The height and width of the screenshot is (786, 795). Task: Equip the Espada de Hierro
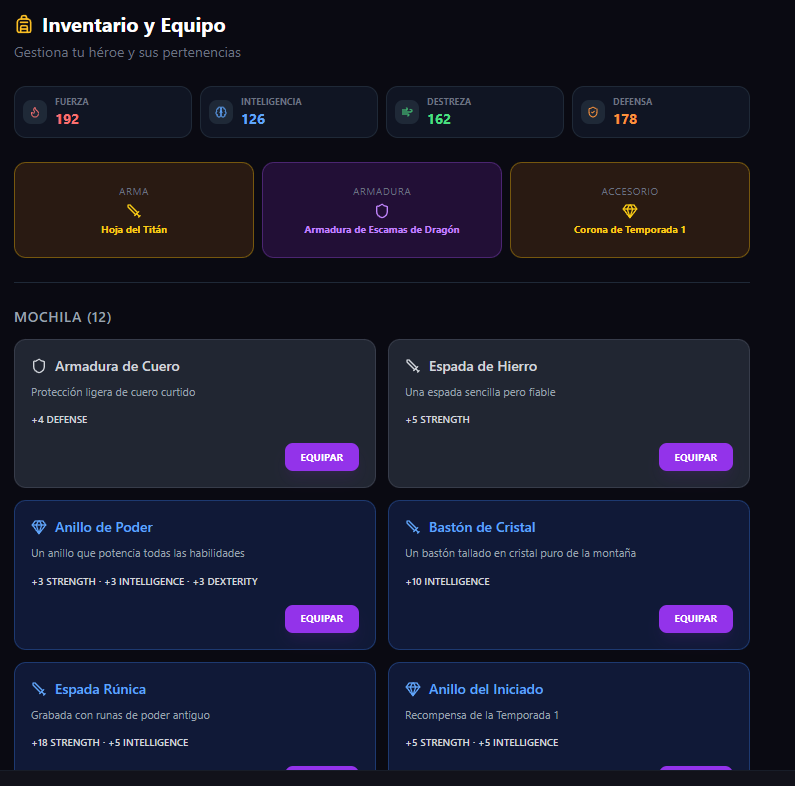pyautogui.click(x=696, y=457)
